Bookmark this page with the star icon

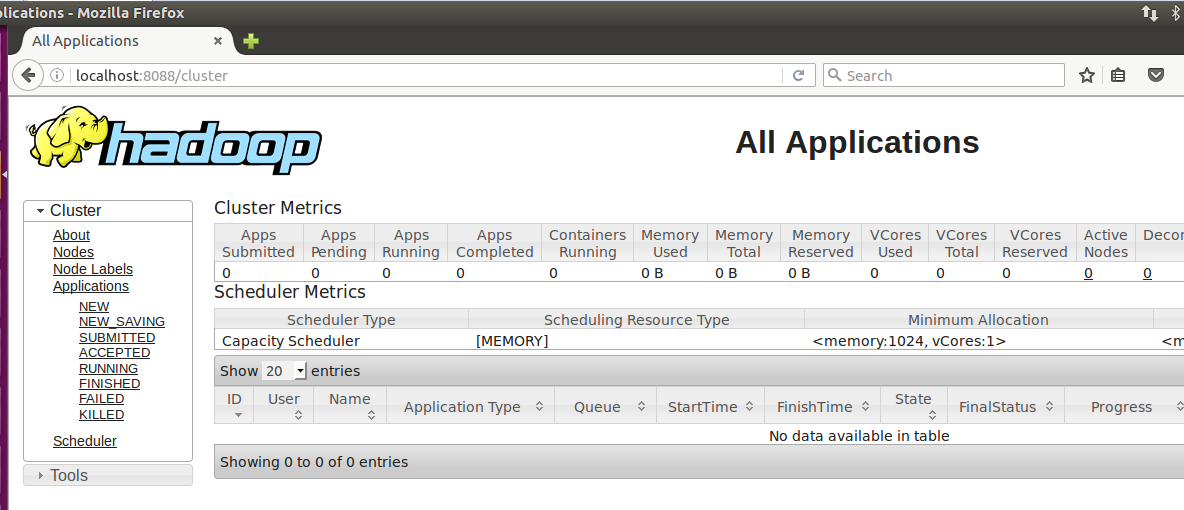click(1087, 76)
